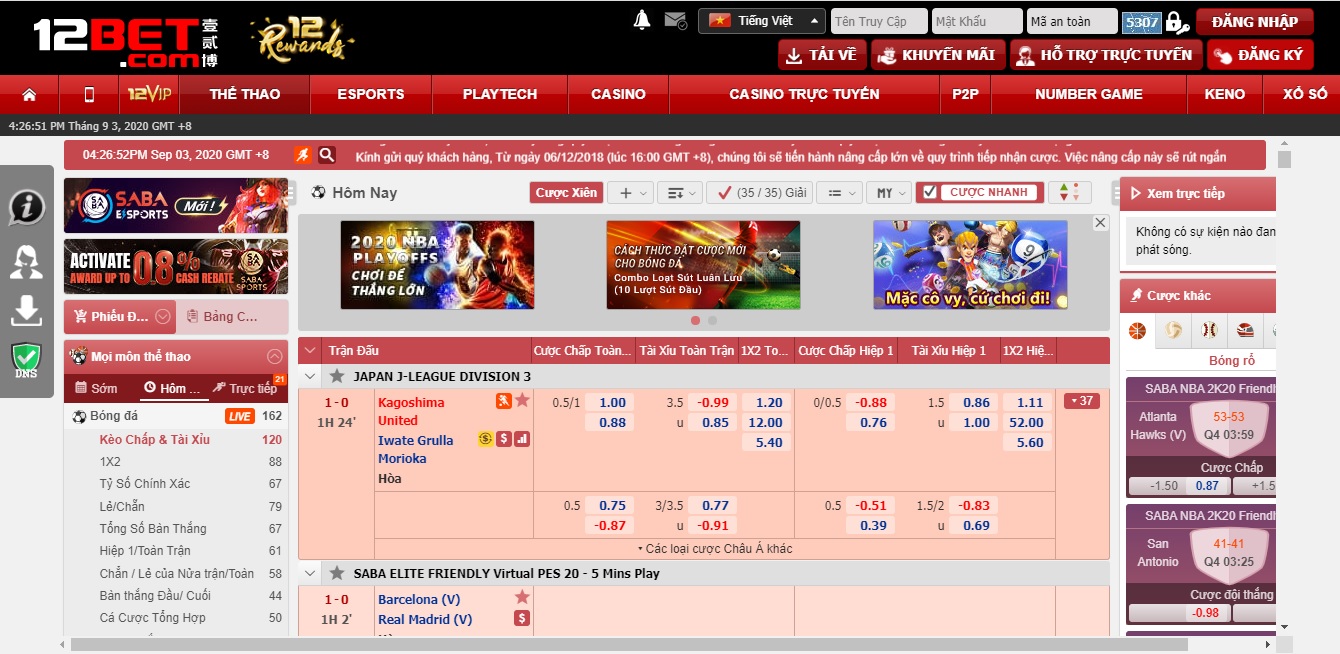Open the Tiếng Việt language dropdown
Viewport: 1340px width, 654px height.
[762, 21]
